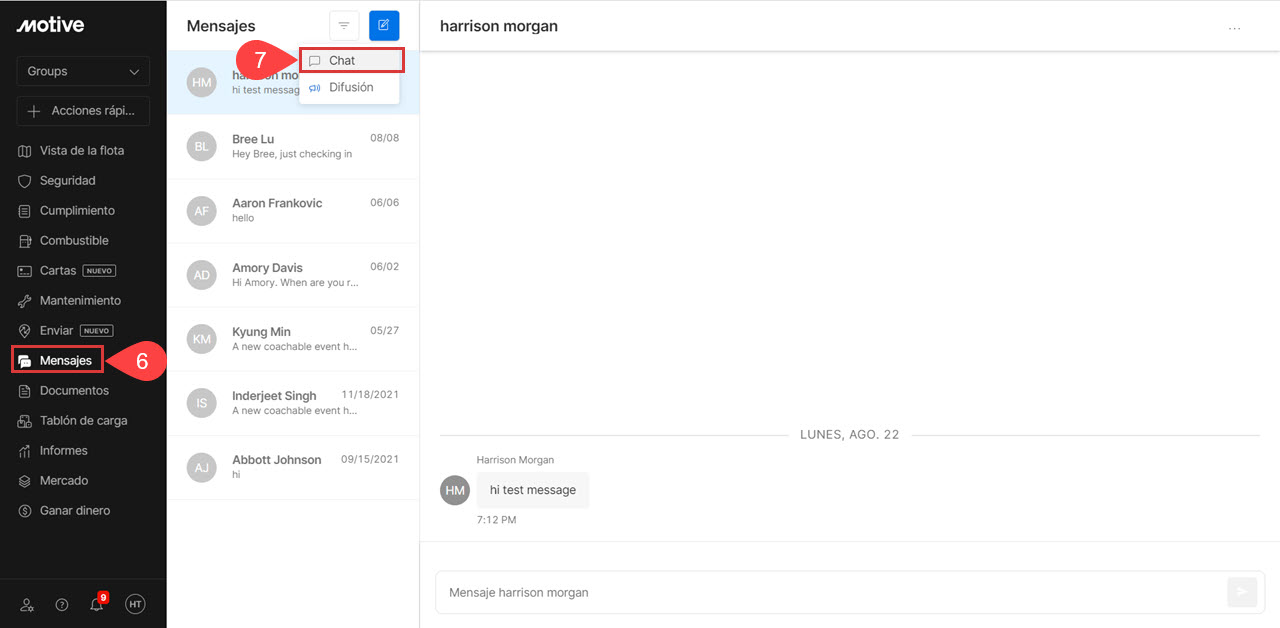Click NUEVO badge next to Cartas
1280x628 pixels.
click(99, 271)
